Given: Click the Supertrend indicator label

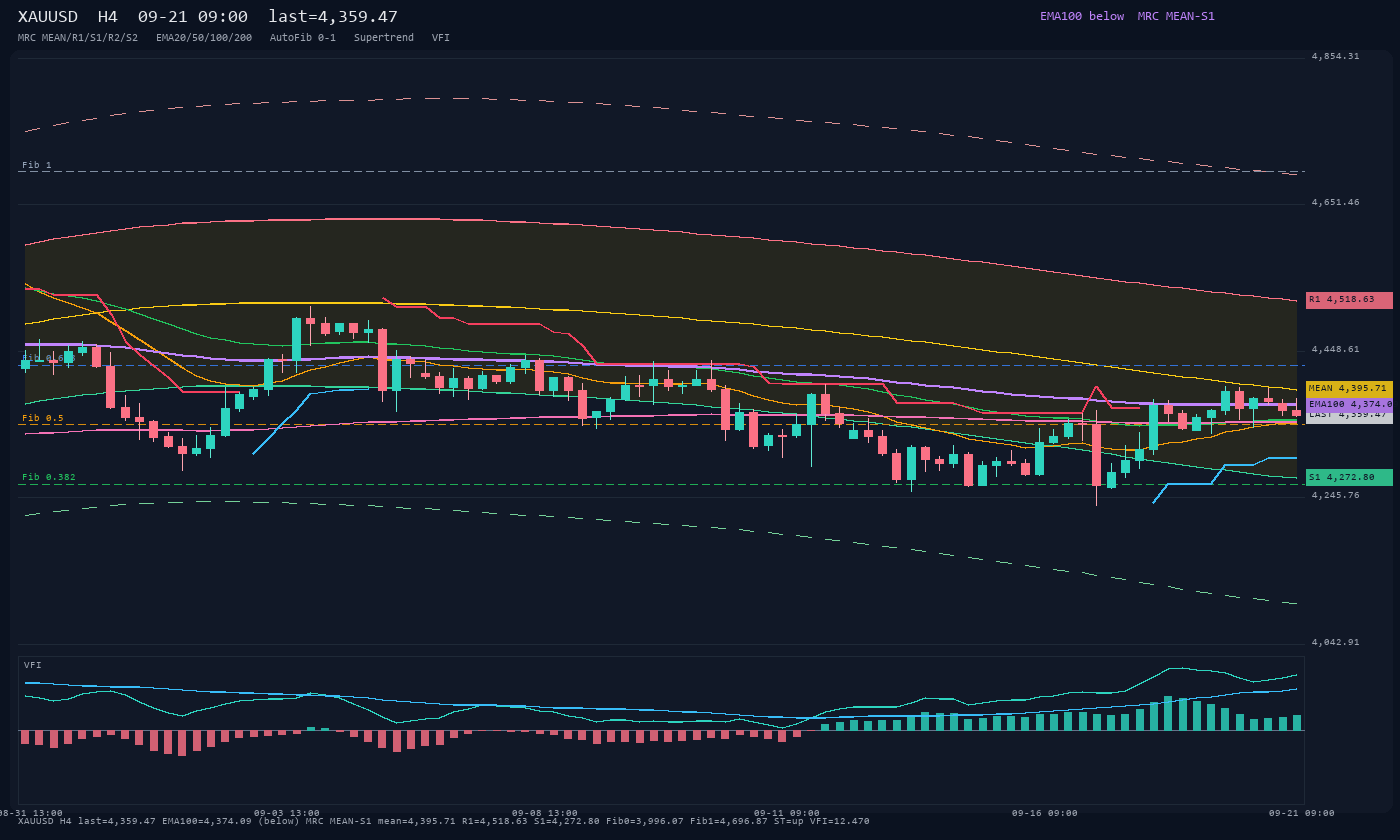Looking at the screenshot, I should tap(384, 38).
